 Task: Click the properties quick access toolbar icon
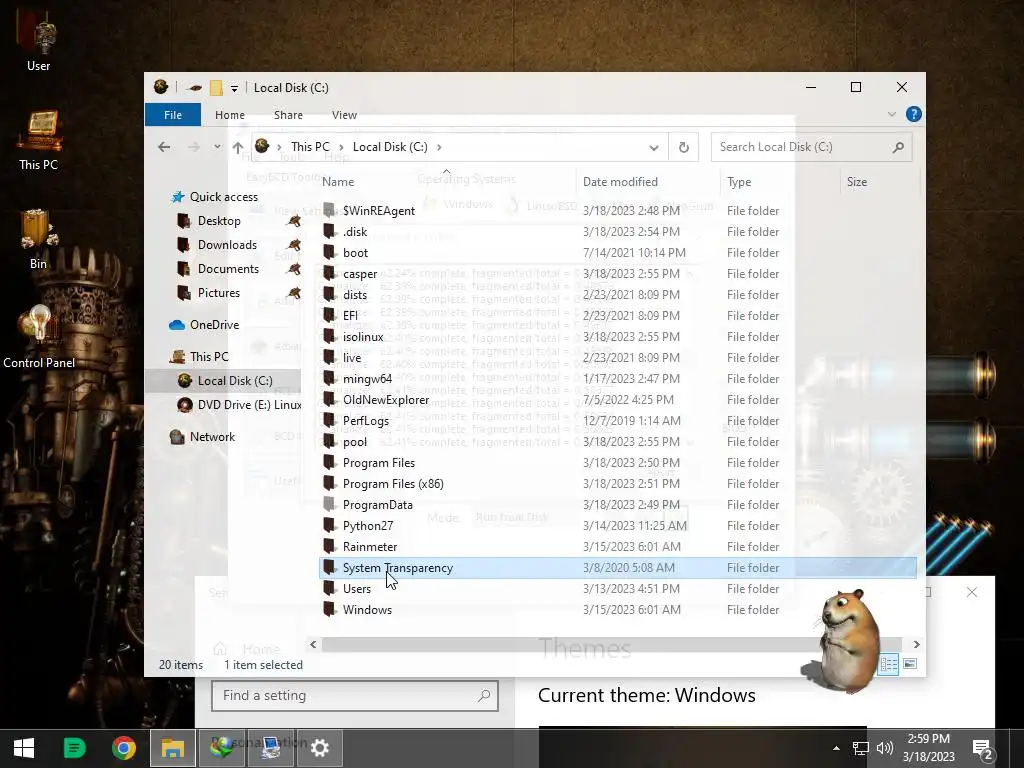[194, 88]
